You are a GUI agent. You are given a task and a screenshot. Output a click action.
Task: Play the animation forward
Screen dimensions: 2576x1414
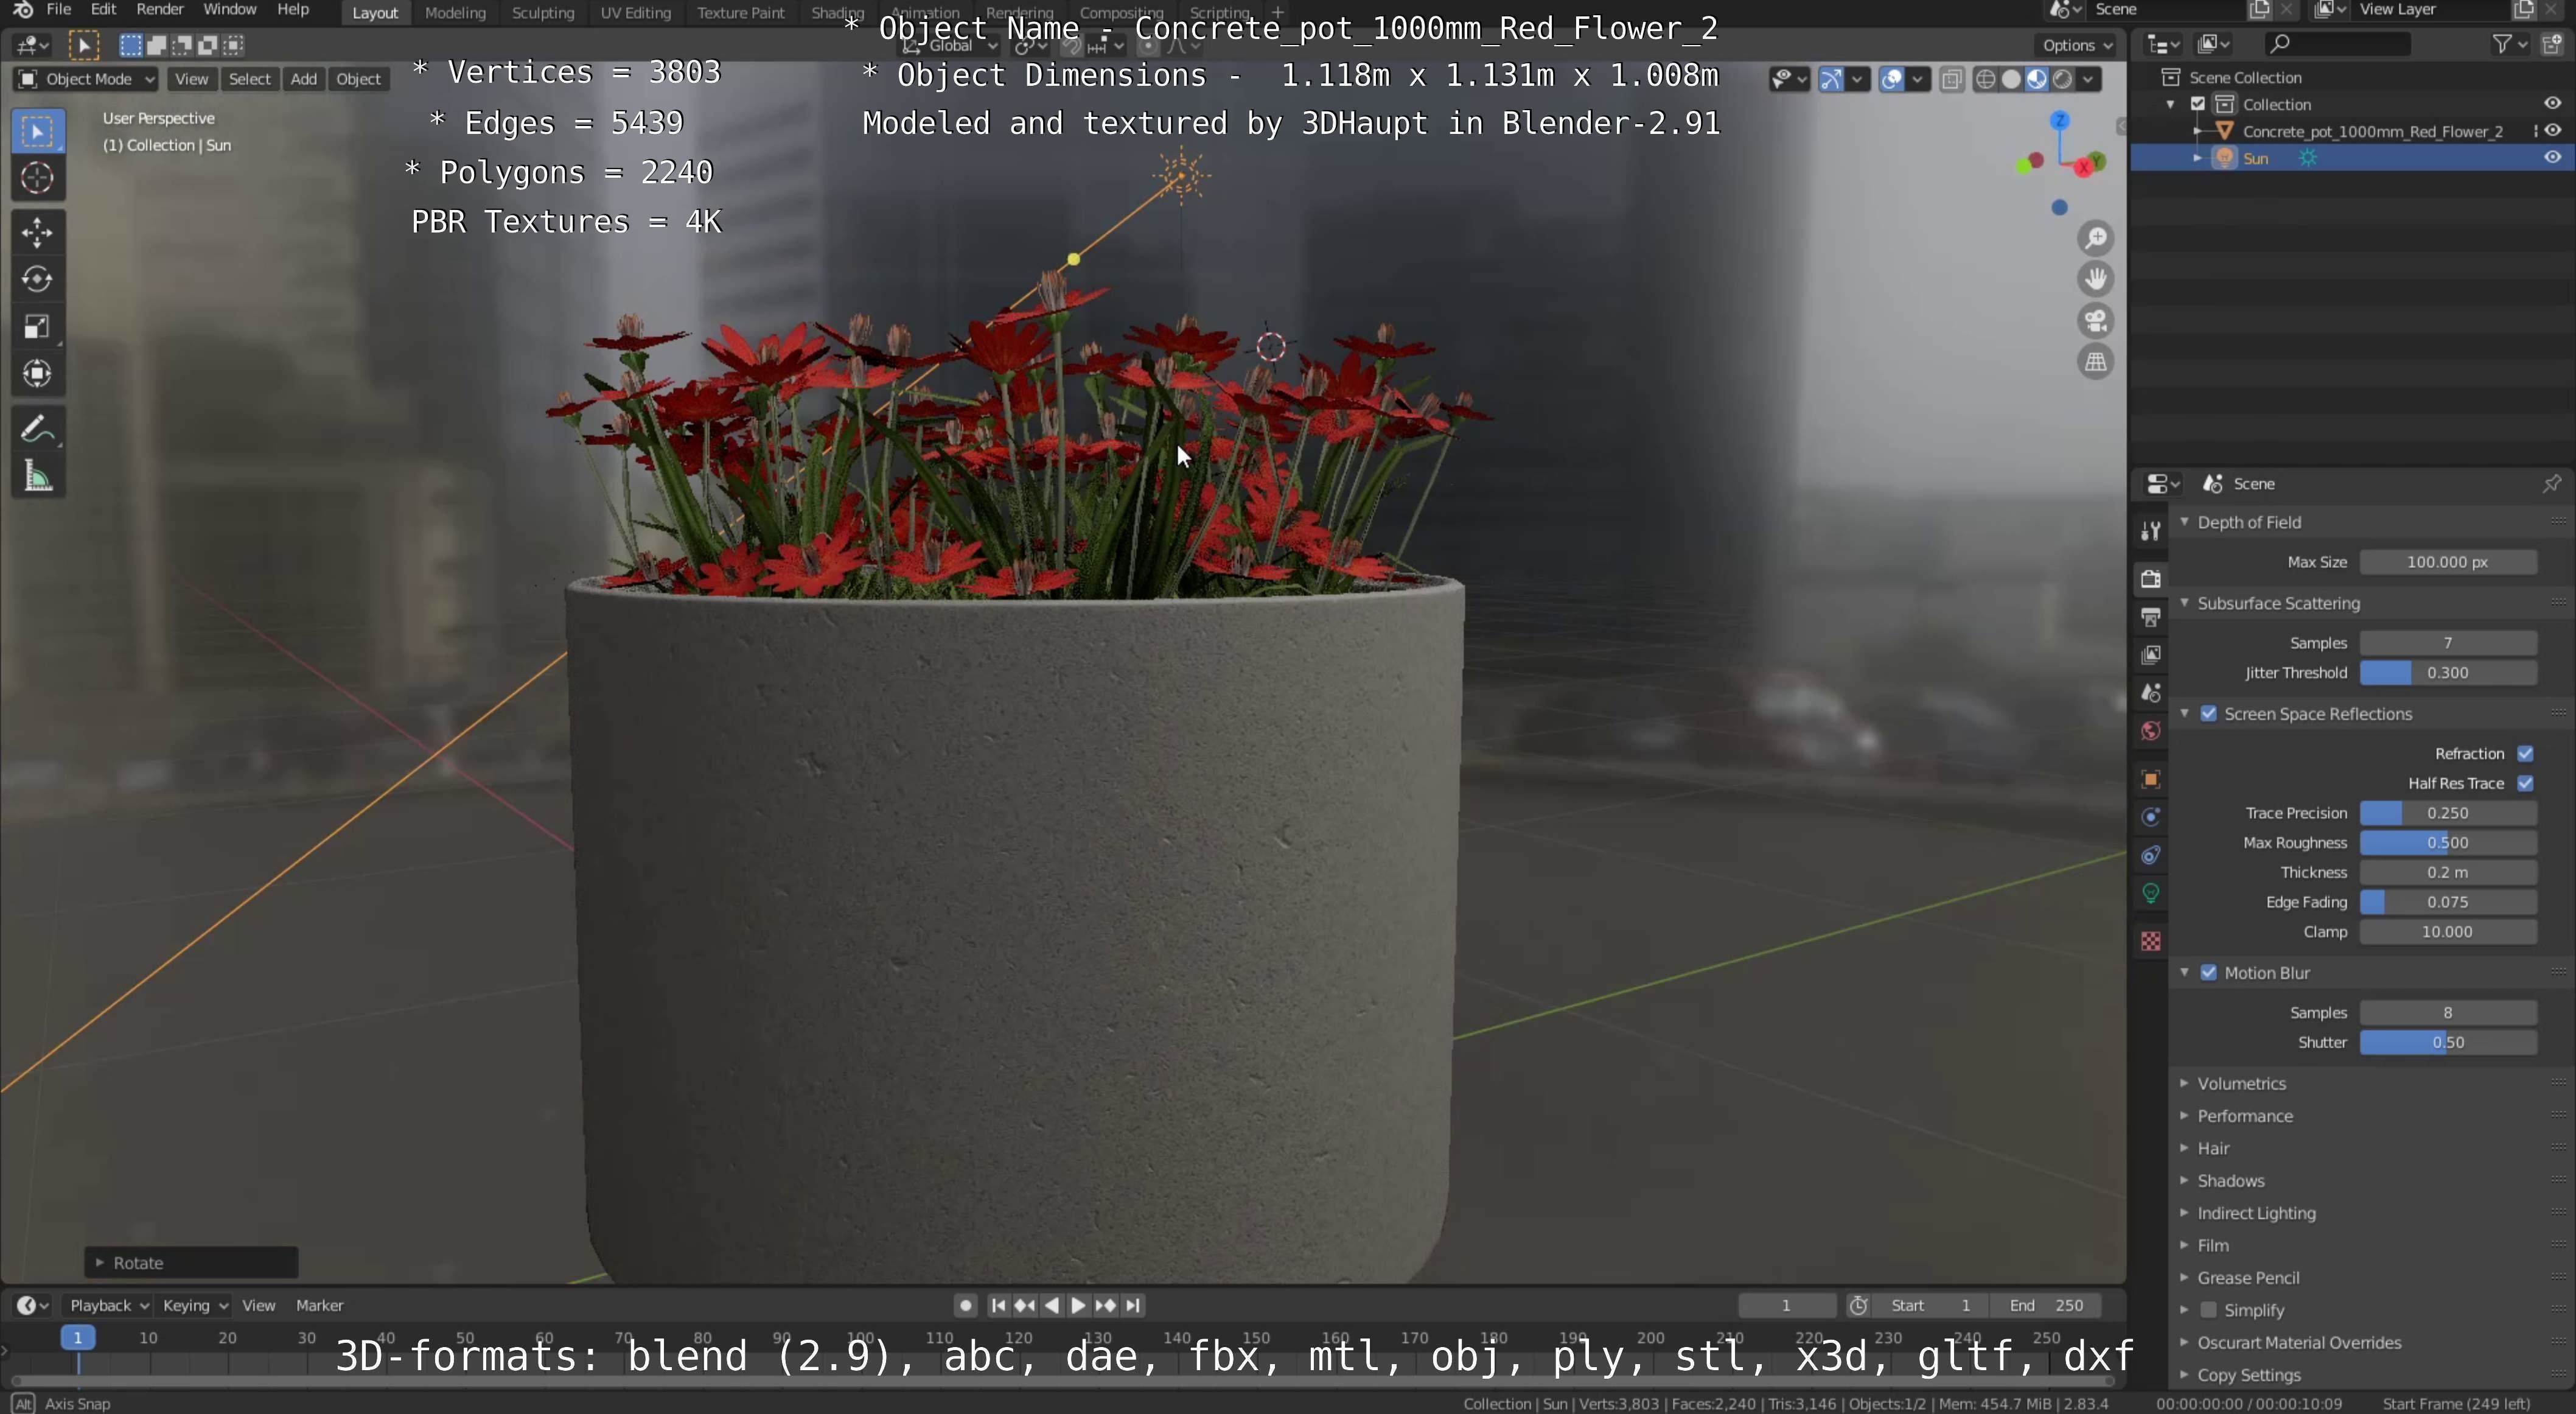click(1078, 1306)
